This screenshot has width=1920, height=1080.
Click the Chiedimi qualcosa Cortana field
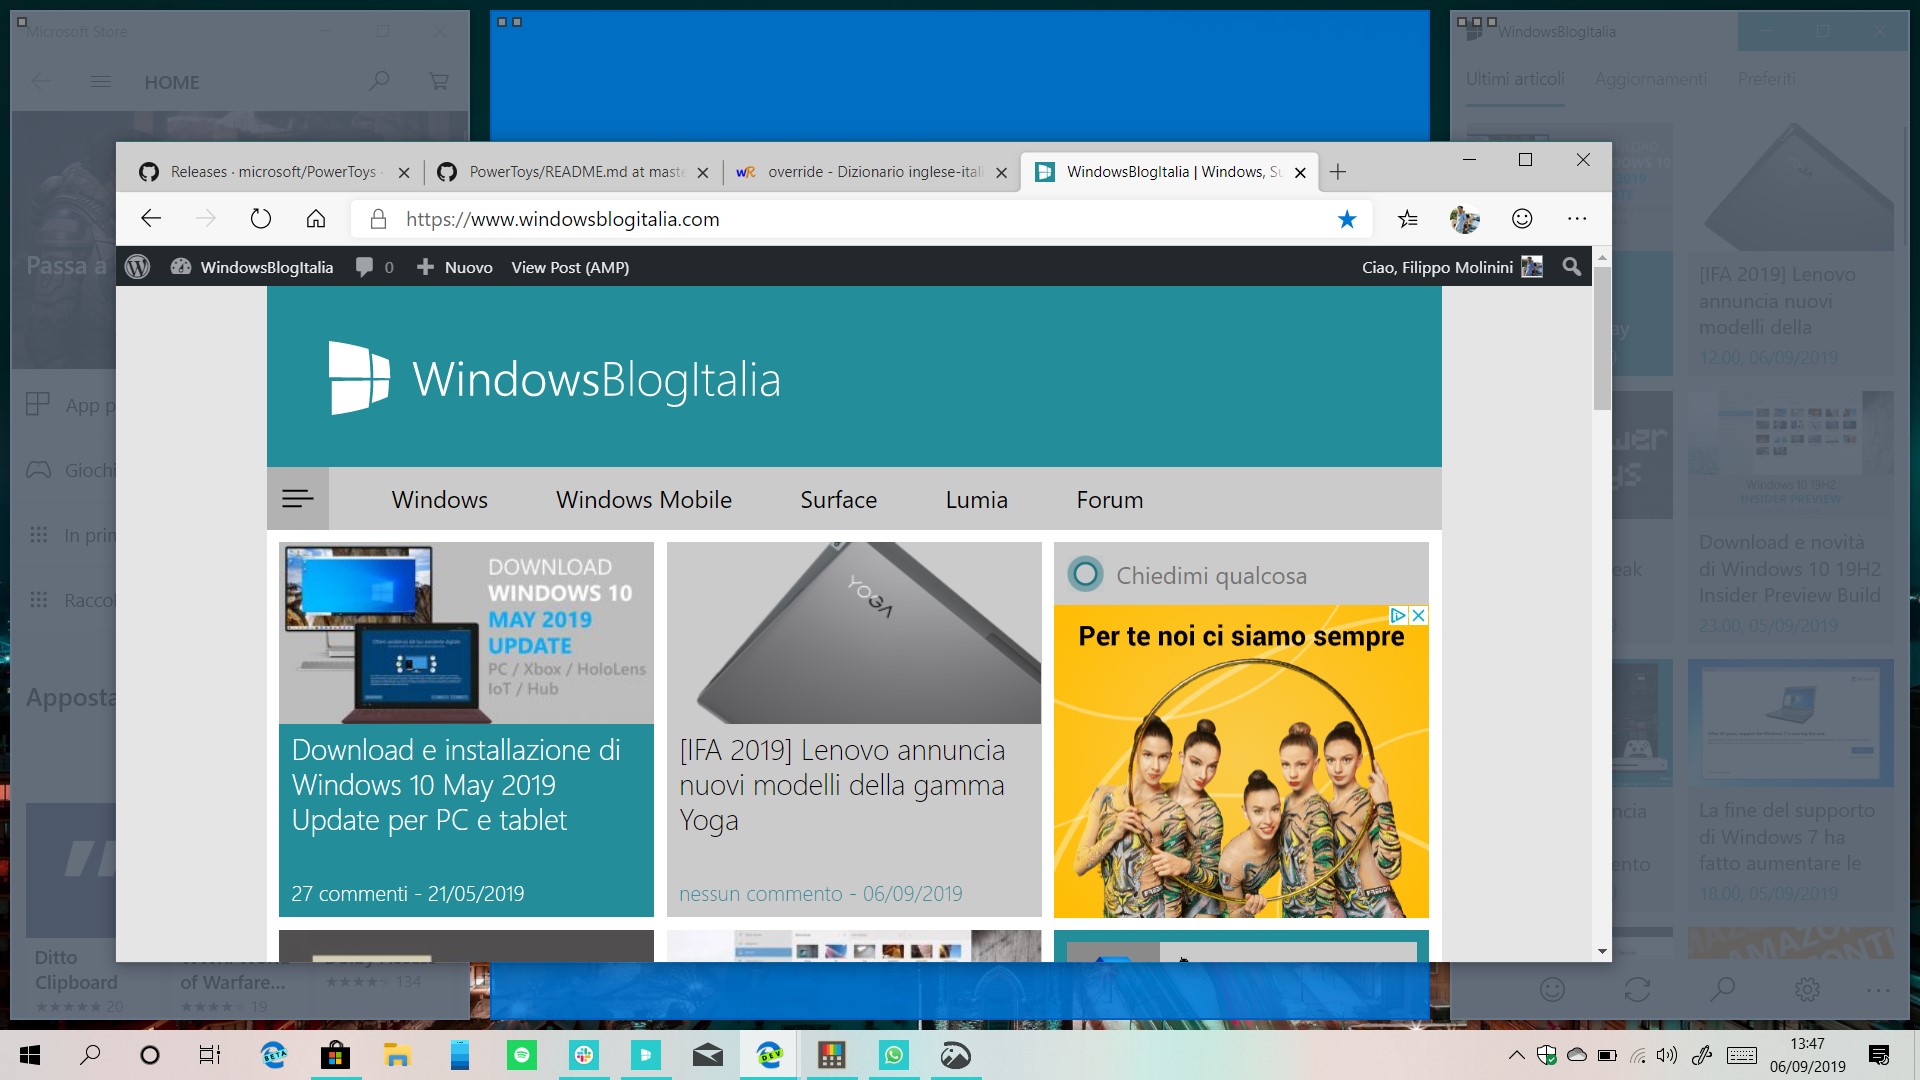point(1241,575)
